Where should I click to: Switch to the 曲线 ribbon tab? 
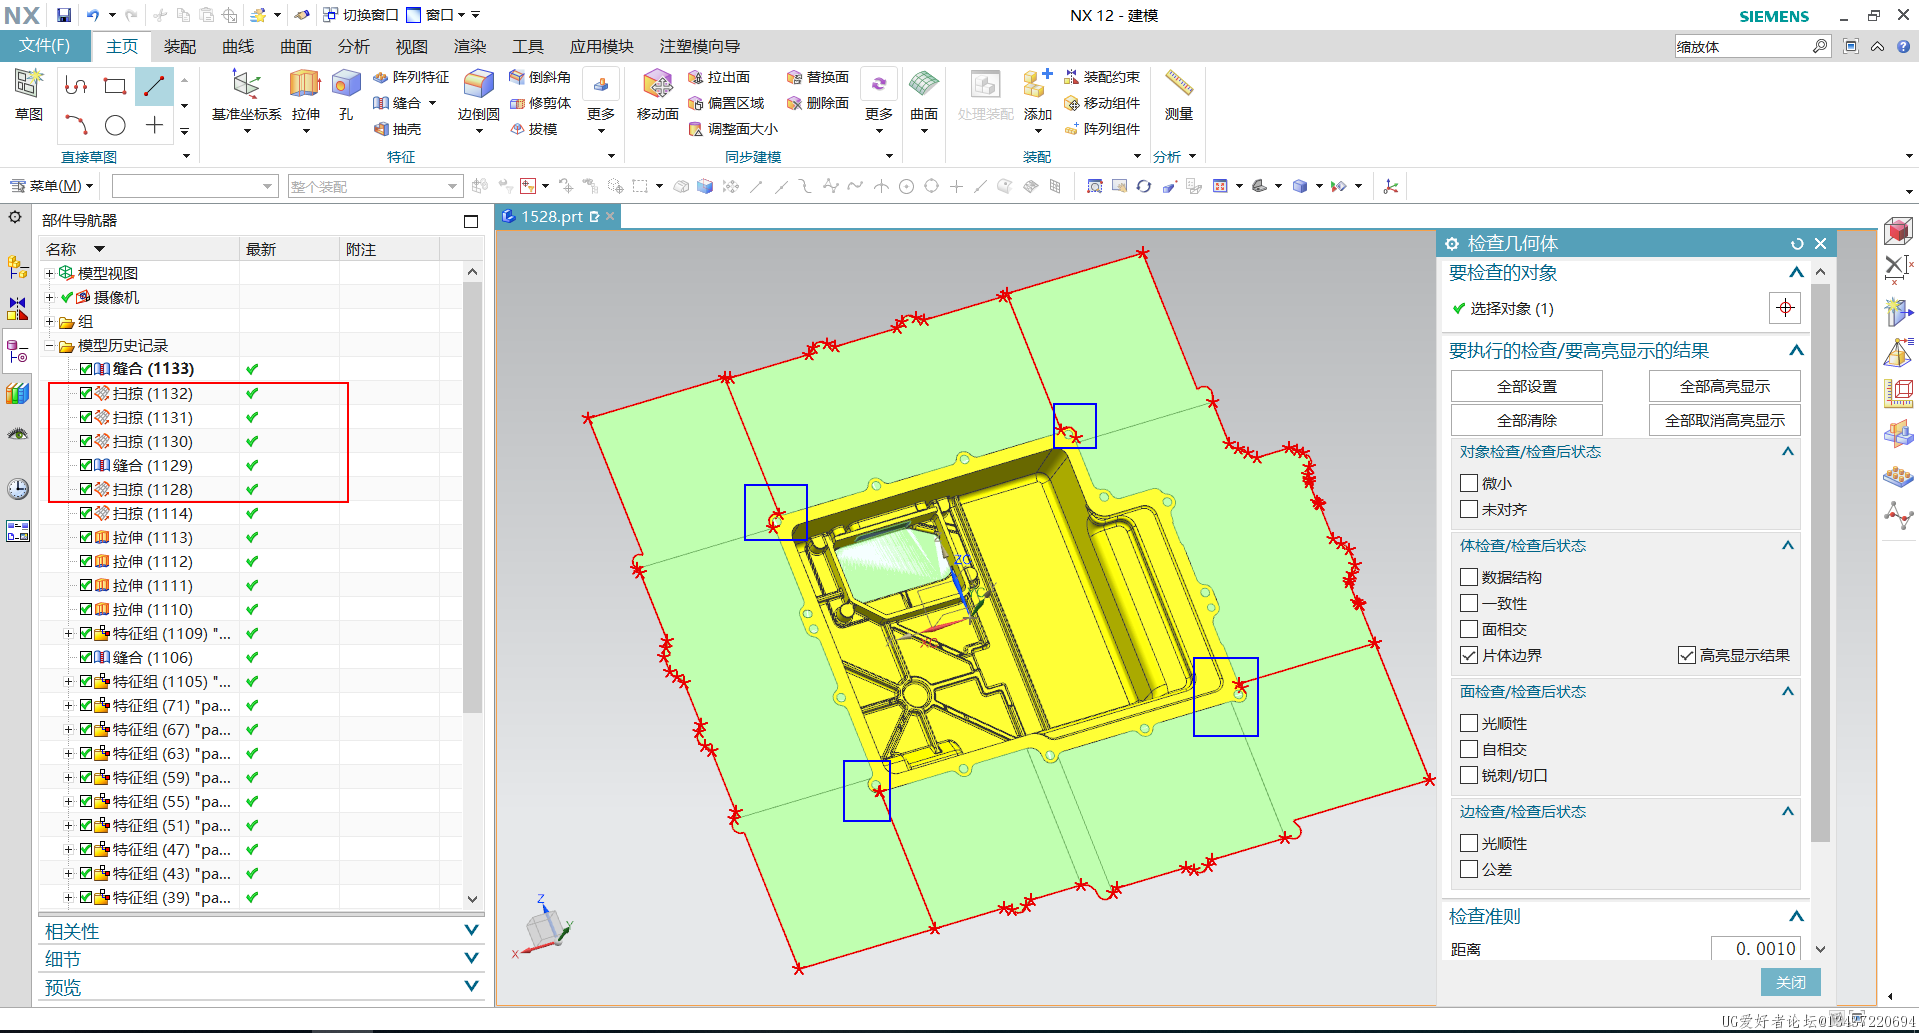click(238, 46)
